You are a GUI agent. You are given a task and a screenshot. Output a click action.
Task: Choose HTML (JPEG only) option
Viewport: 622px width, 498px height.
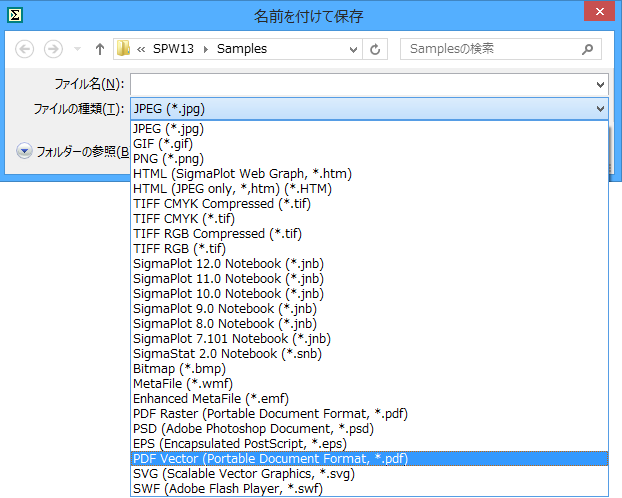[x=369, y=189]
